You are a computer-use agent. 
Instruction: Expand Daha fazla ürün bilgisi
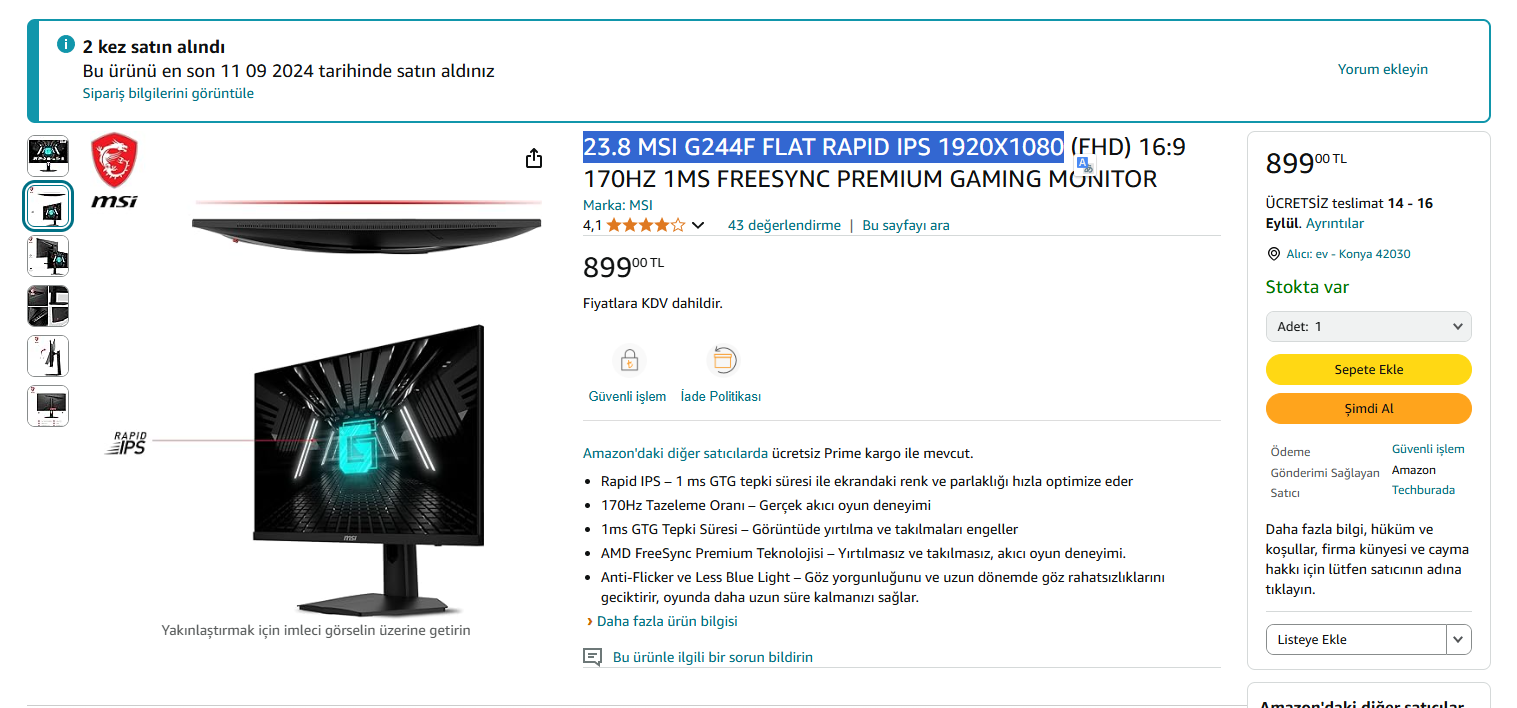[666, 621]
